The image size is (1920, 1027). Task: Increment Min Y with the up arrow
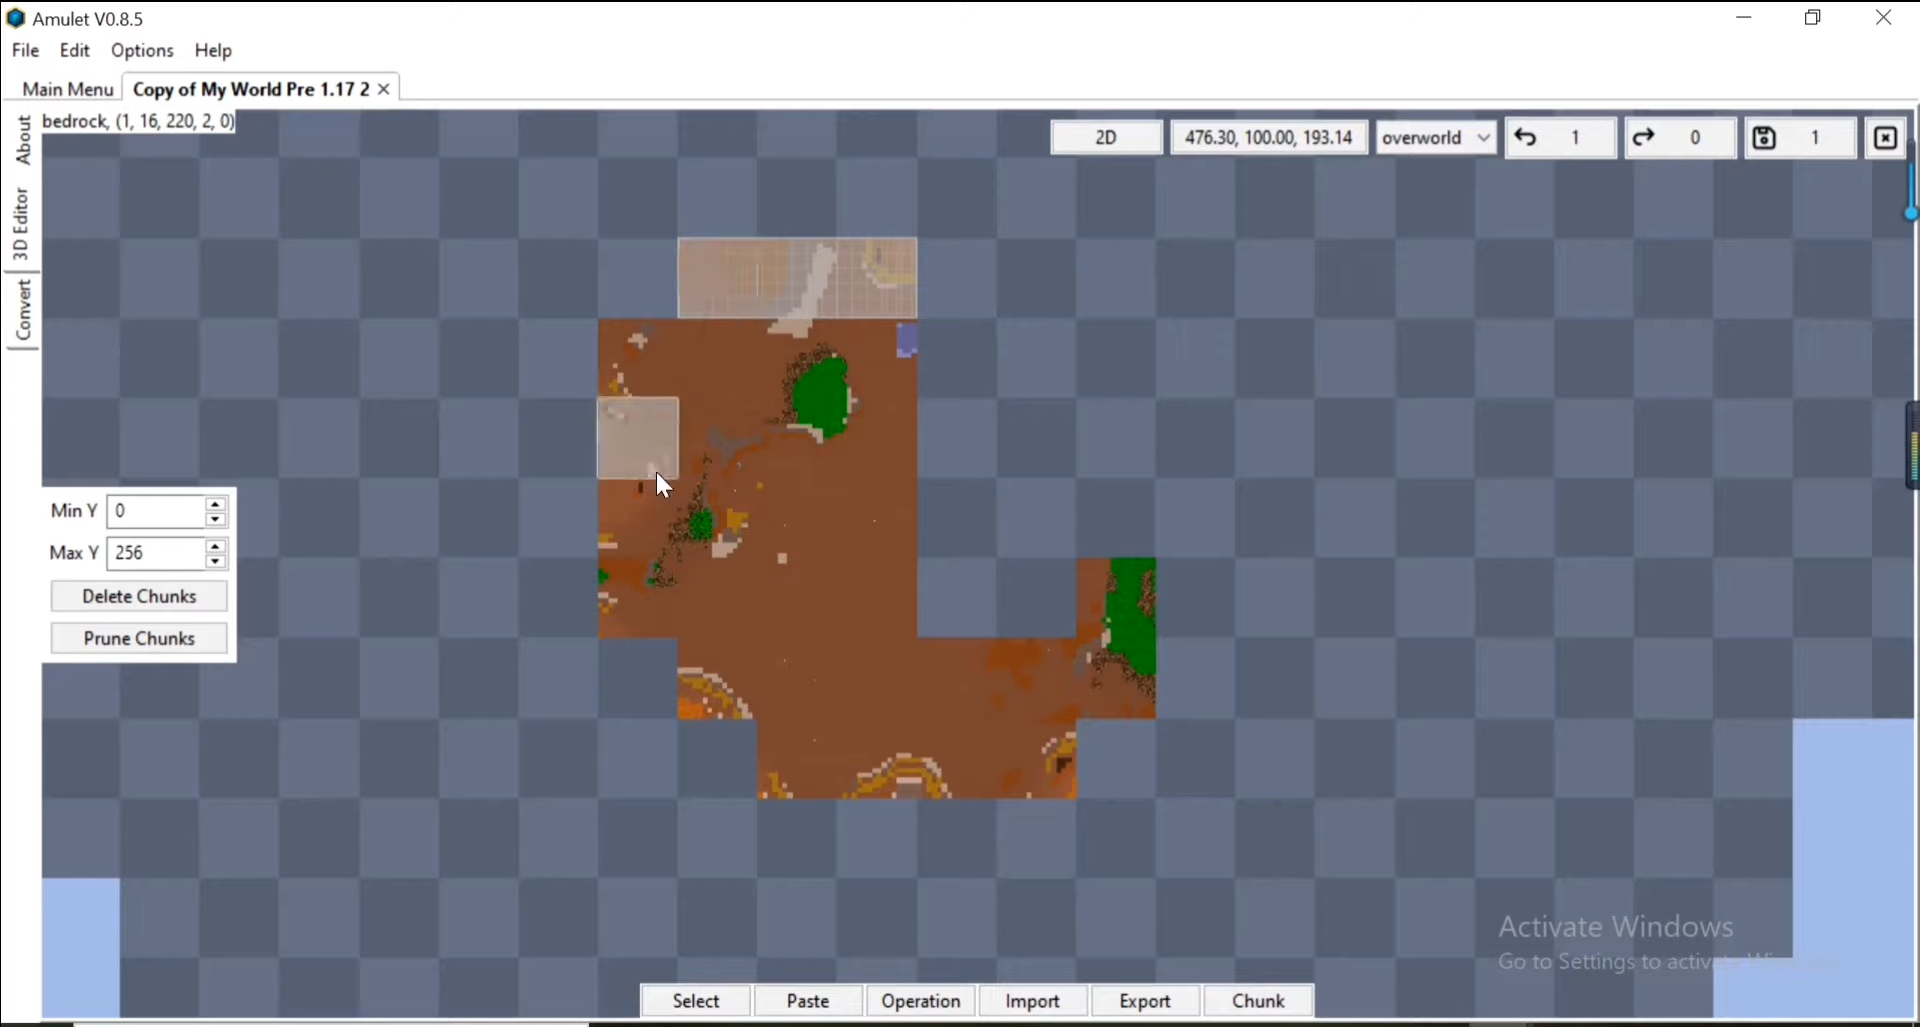pyautogui.click(x=215, y=504)
